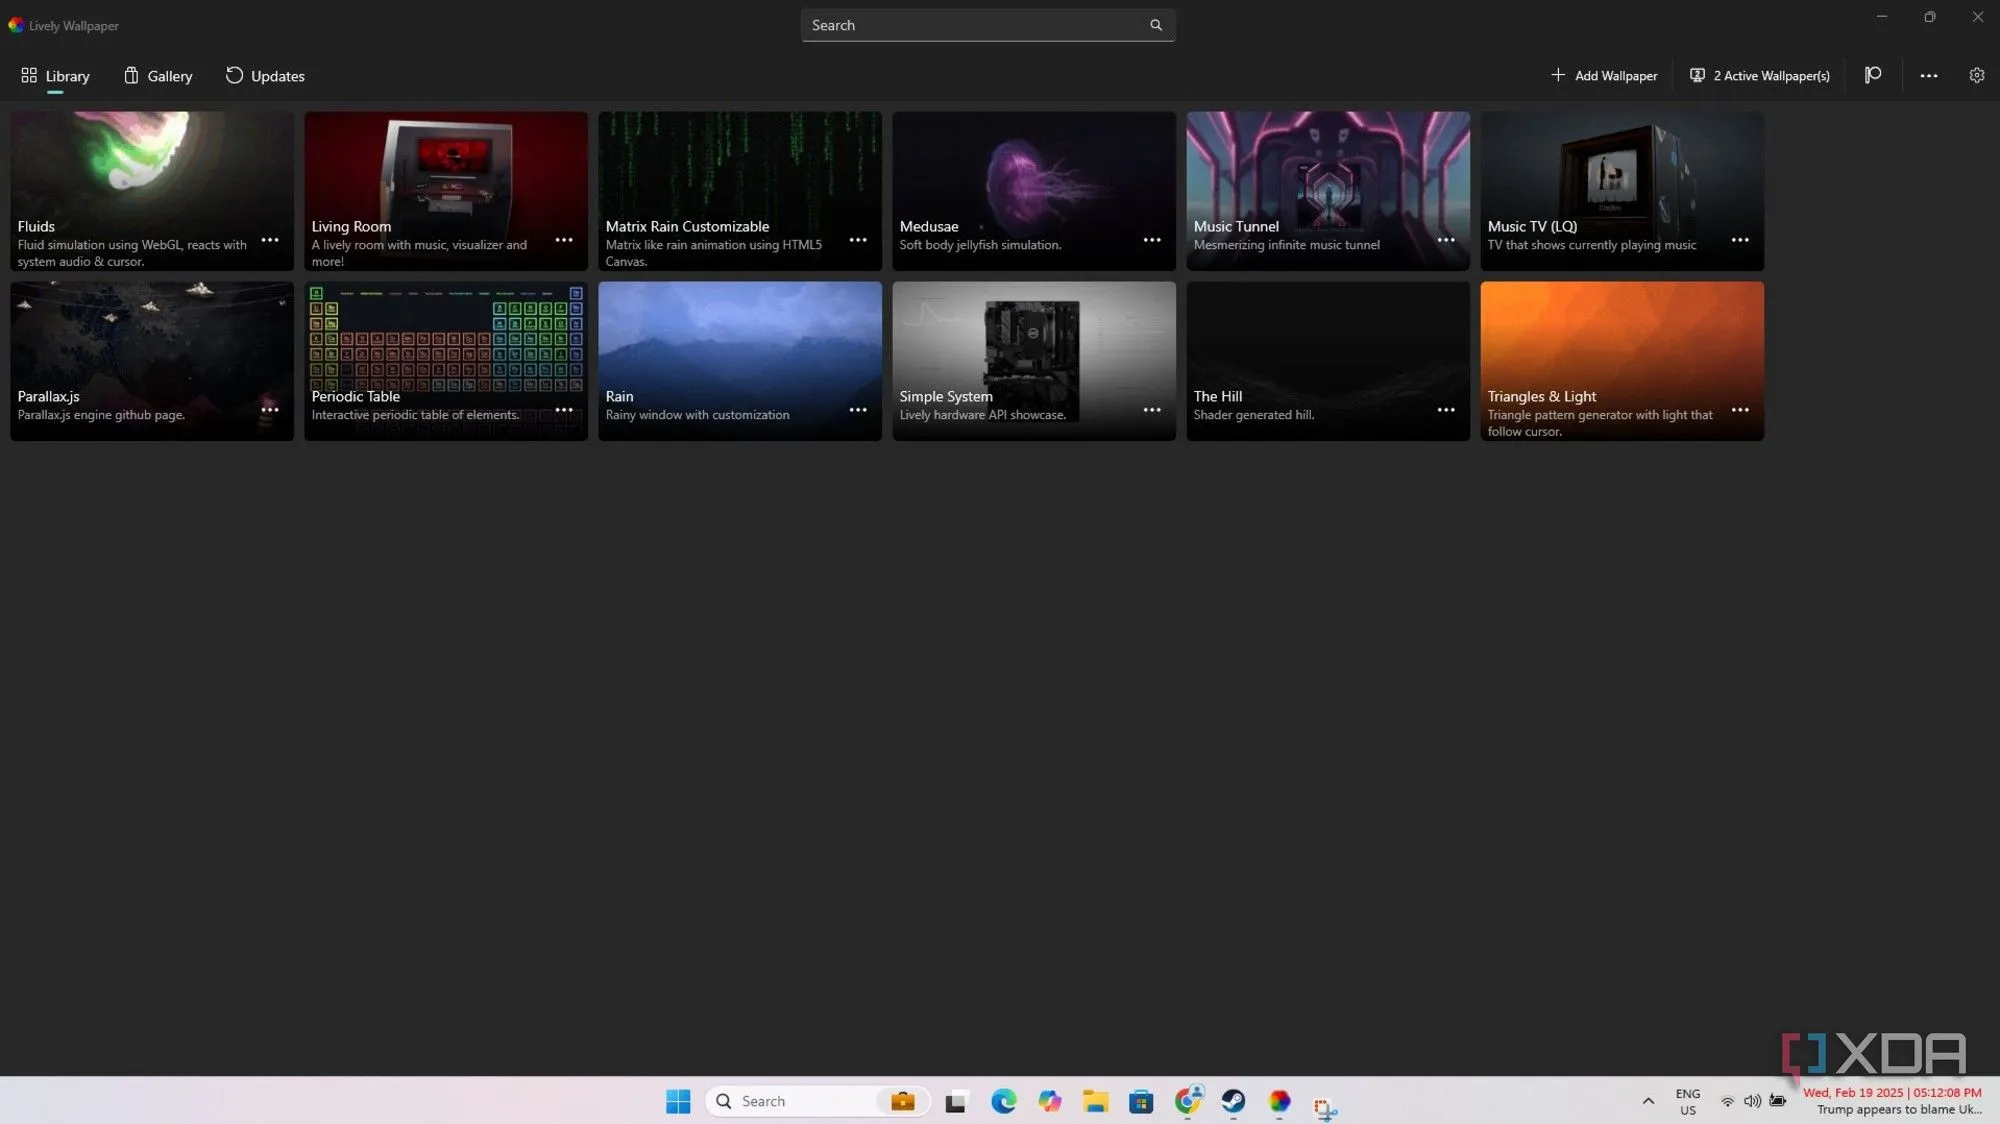Viewport: 2000px width, 1124px height.
Task: Click Lively Wallpaper taskbar icon
Action: click(x=1279, y=1101)
